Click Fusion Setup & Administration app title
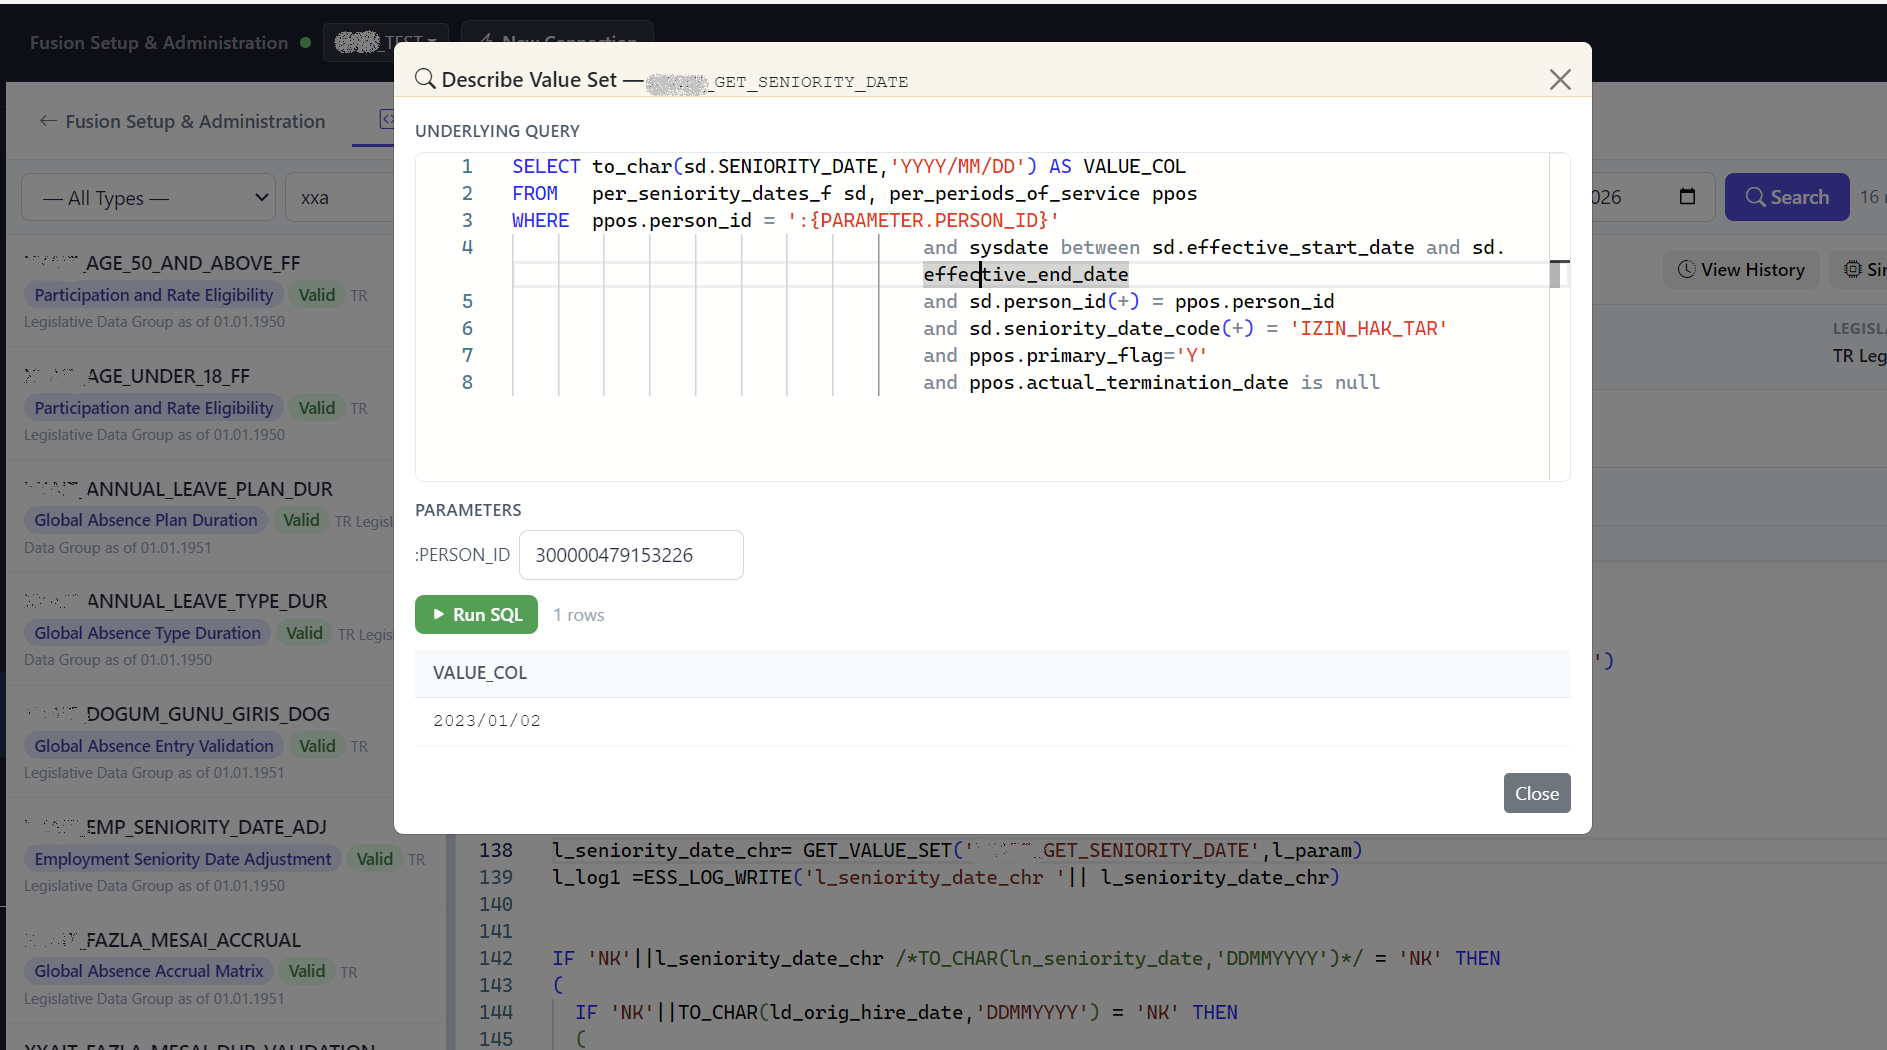This screenshot has width=1887, height=1050. click(159, 43)
